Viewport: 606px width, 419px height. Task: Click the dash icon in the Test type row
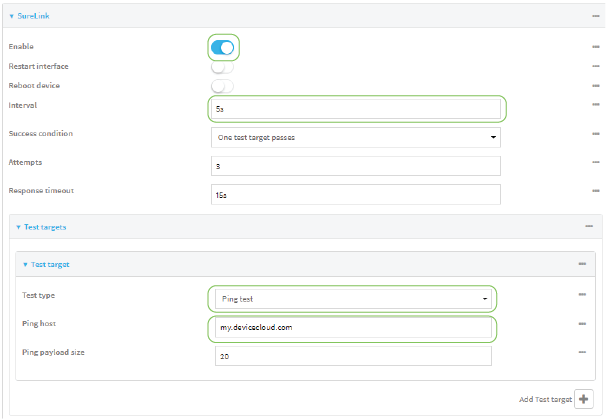tap(581, 295)
